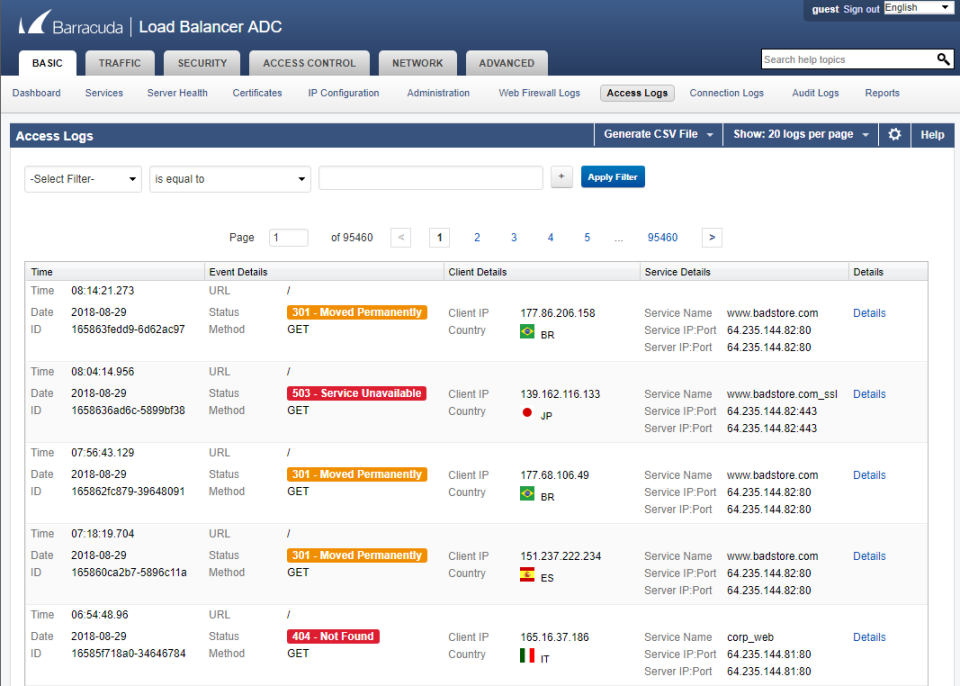Click the plus icon next to the filter field
The image size is (960, 686).
point(561,176)
